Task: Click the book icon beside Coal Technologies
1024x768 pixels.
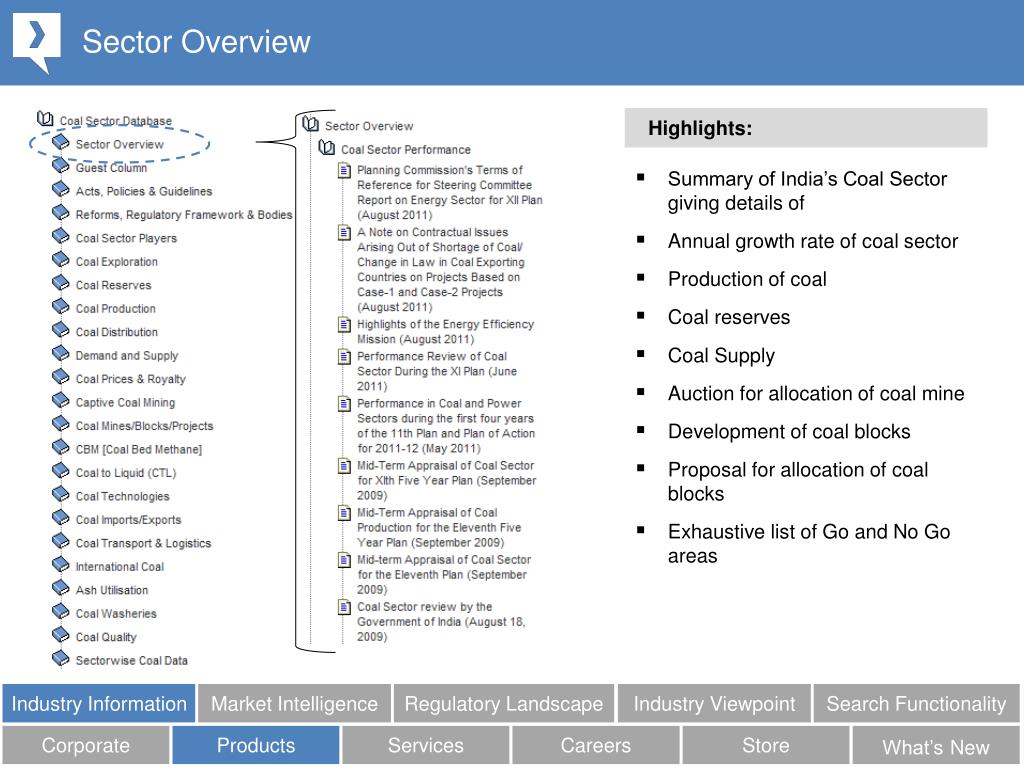Action: (x=61, y=494)
